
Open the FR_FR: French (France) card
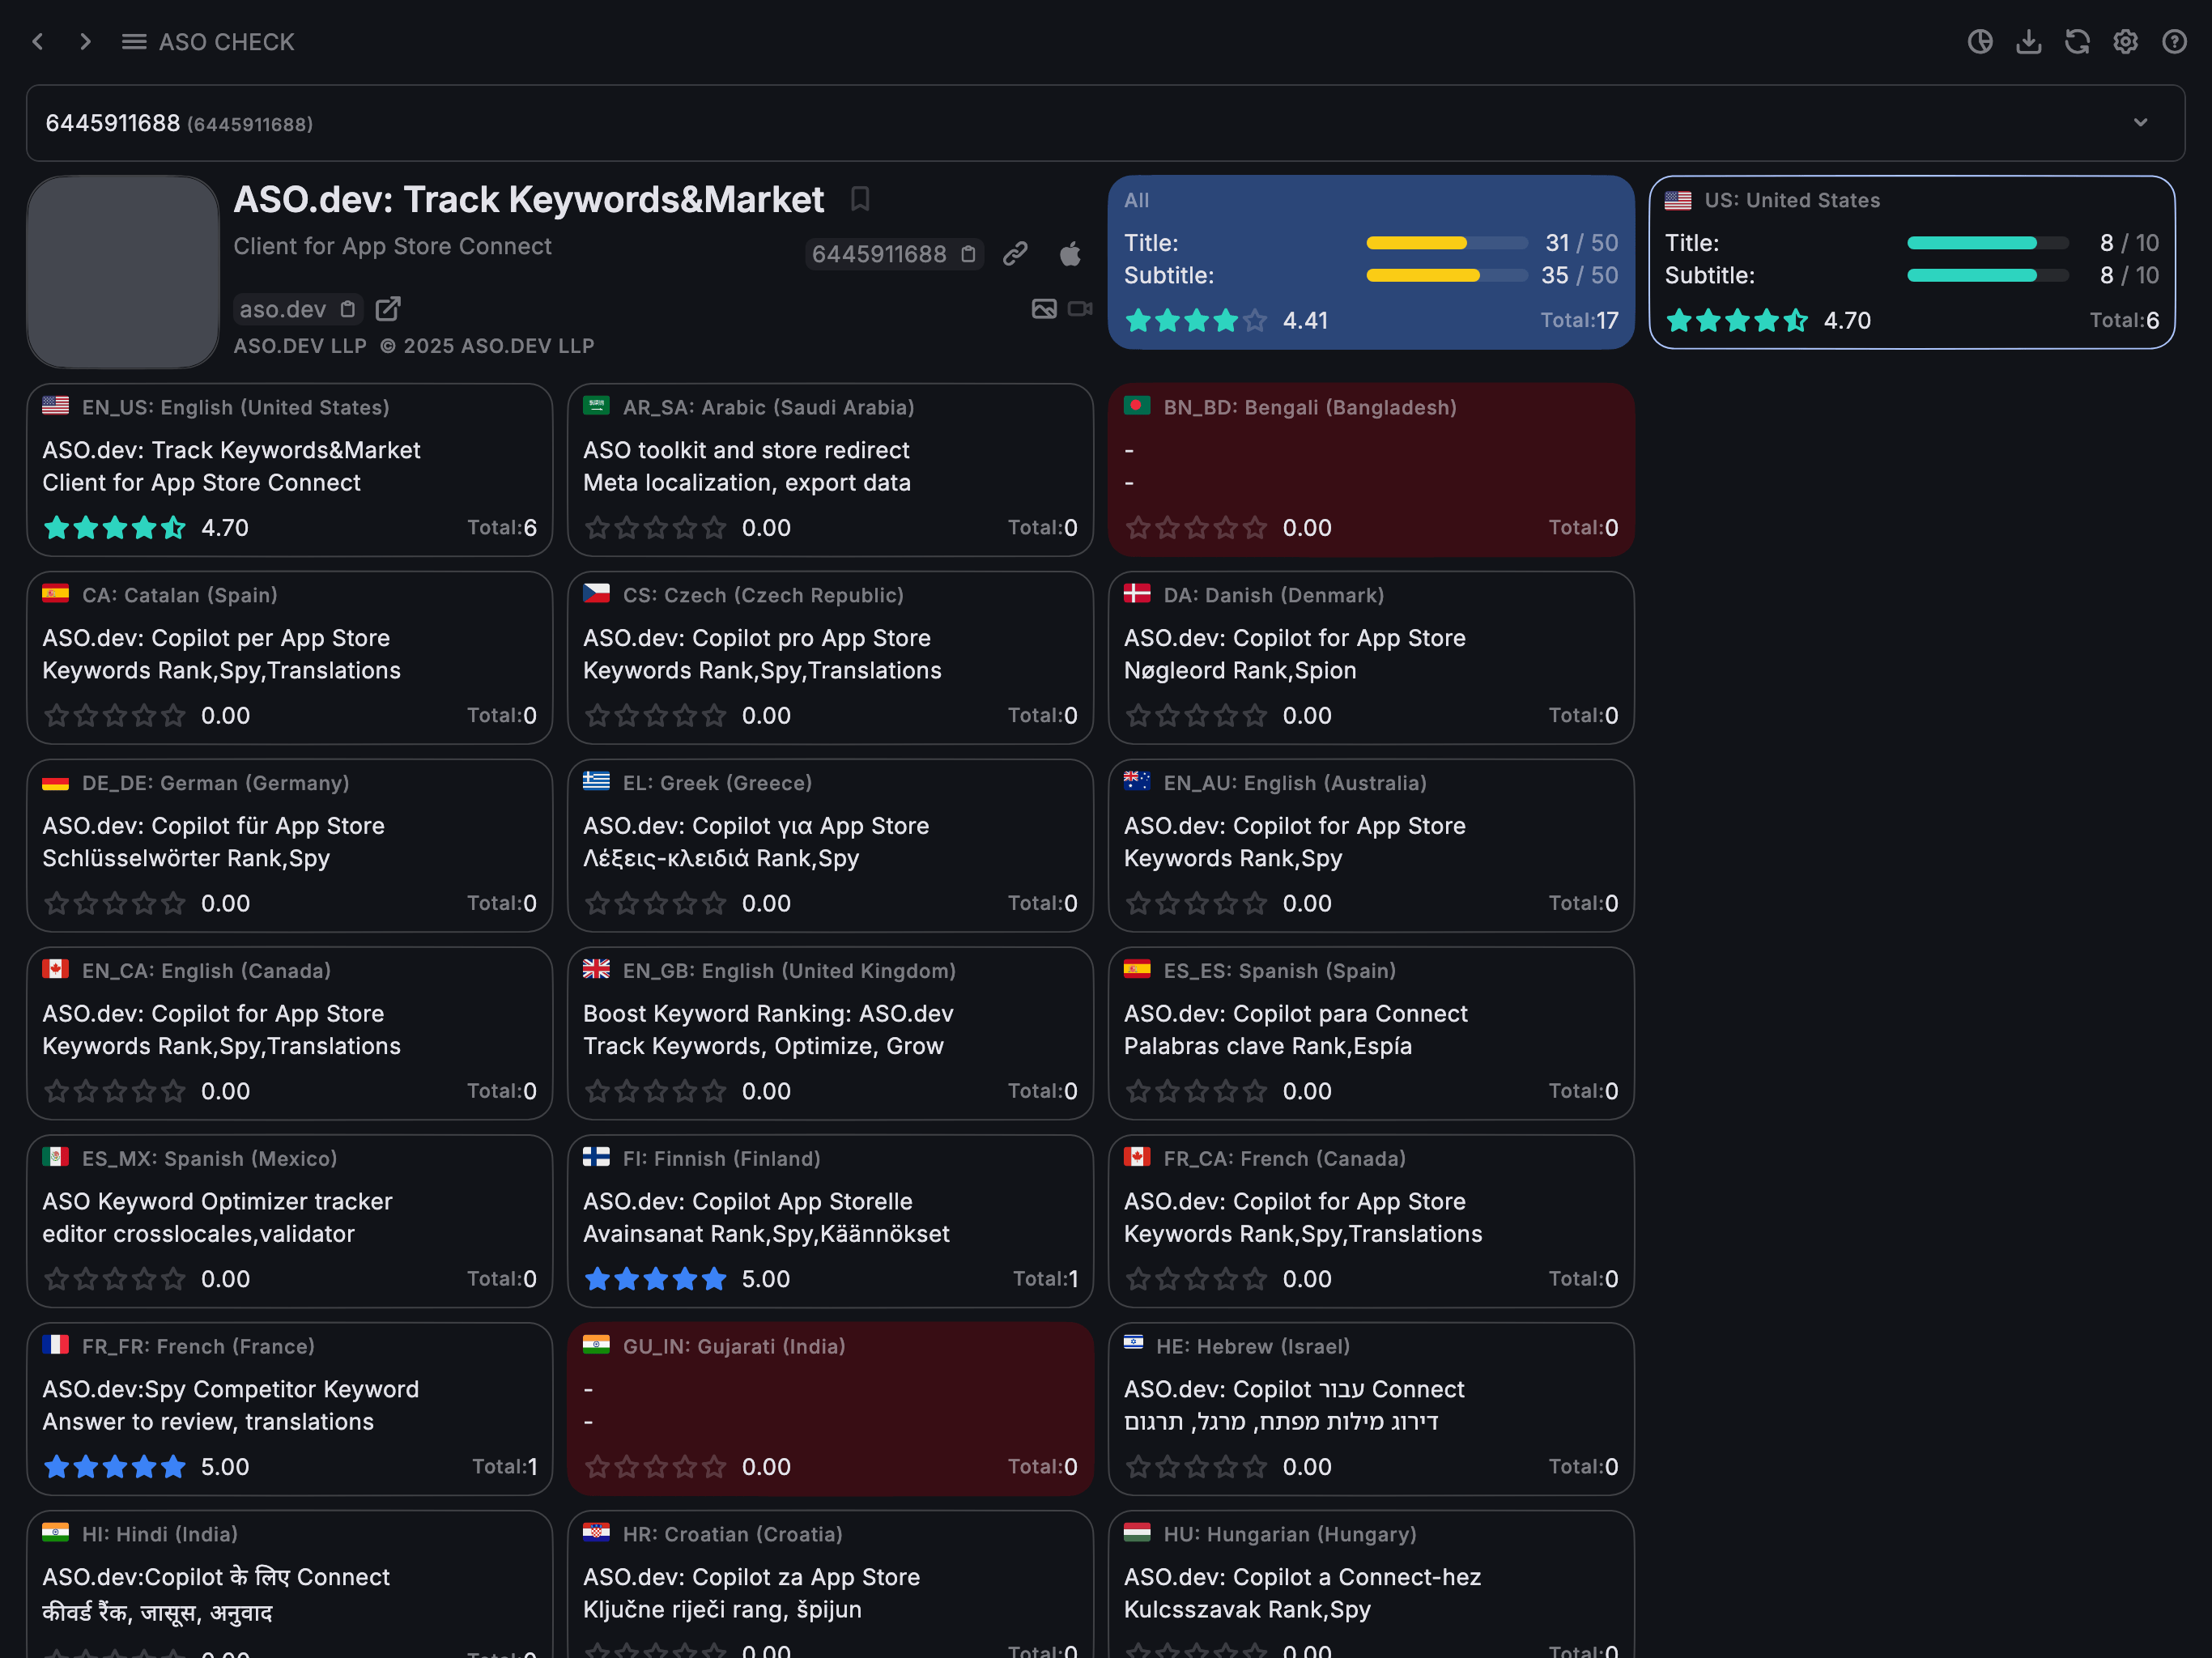coord(290,1409)
